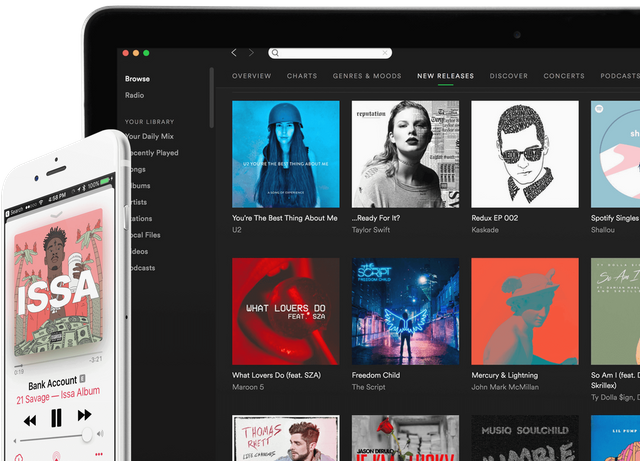The height and width of the screenshot is (461, 640).
Task: Open the Genres & Moods tab
Action: pyautogui.click(x=367, y=76)
